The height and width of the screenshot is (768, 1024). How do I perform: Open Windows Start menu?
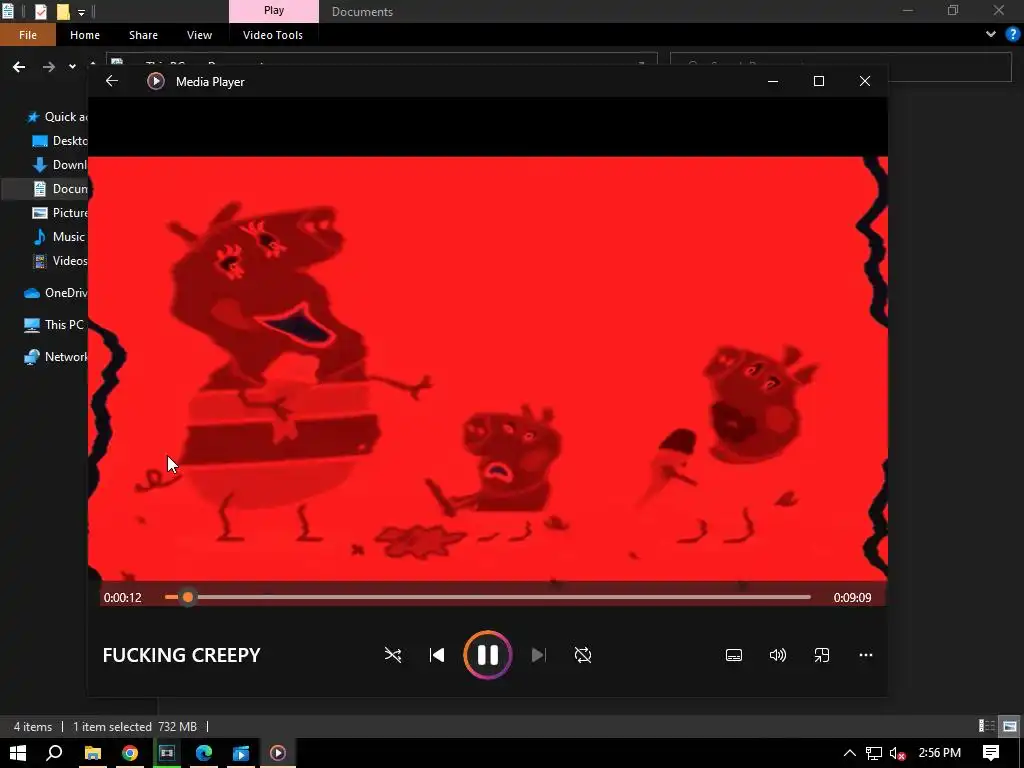coord(18,753)
